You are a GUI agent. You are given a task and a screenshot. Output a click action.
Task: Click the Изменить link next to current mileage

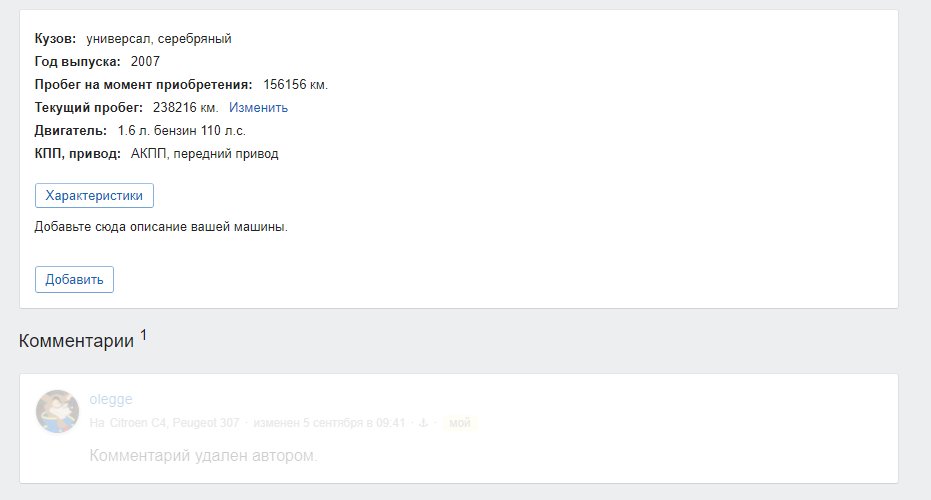click(x=258, y=107)
